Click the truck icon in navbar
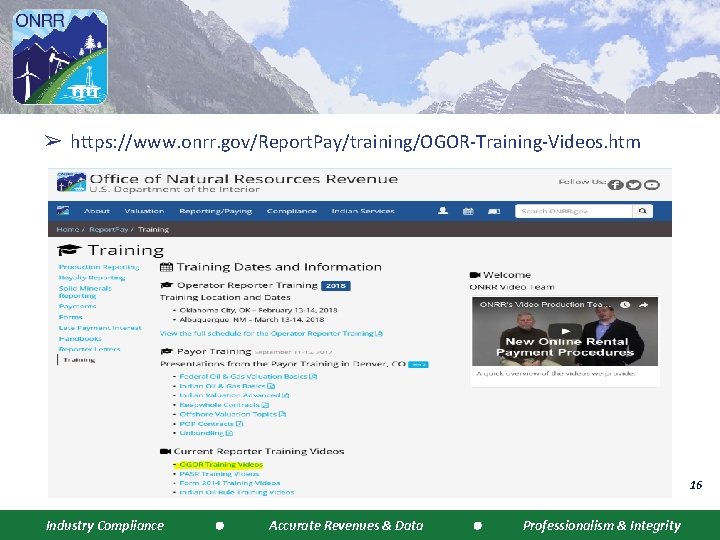720x540 pixels. click(x=494, y=211)
